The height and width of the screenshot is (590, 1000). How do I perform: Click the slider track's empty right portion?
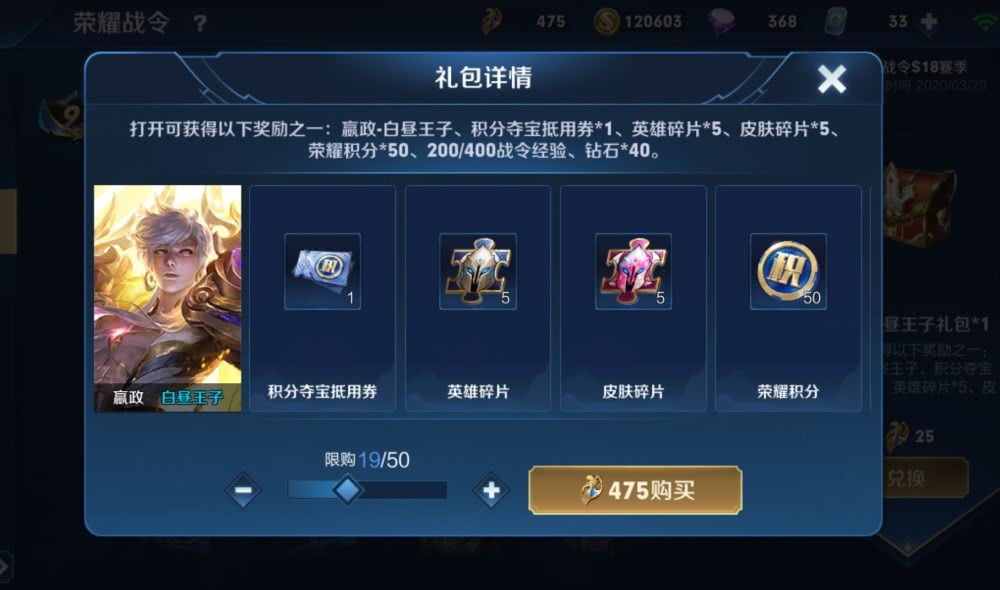pos(405,490)
